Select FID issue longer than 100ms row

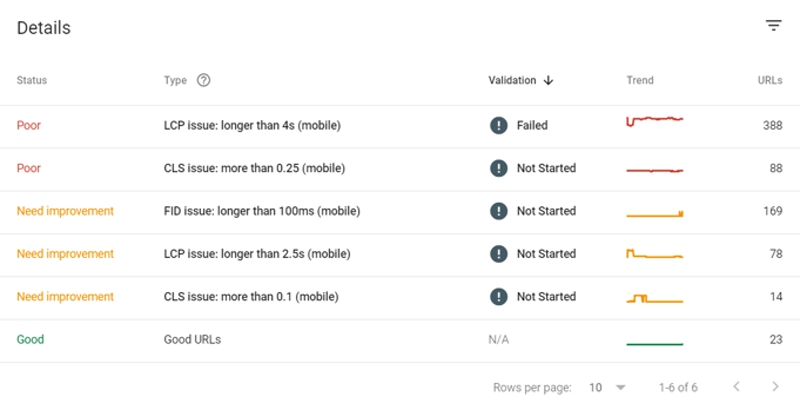400,211
